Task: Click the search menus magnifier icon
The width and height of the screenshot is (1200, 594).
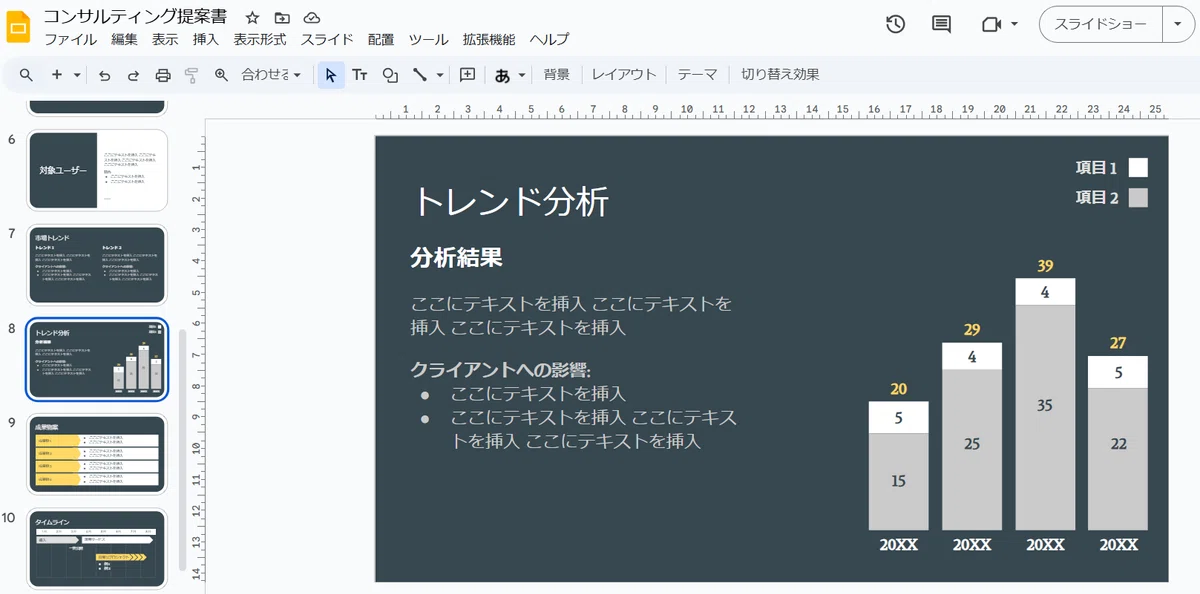Action: pos(26,75)
